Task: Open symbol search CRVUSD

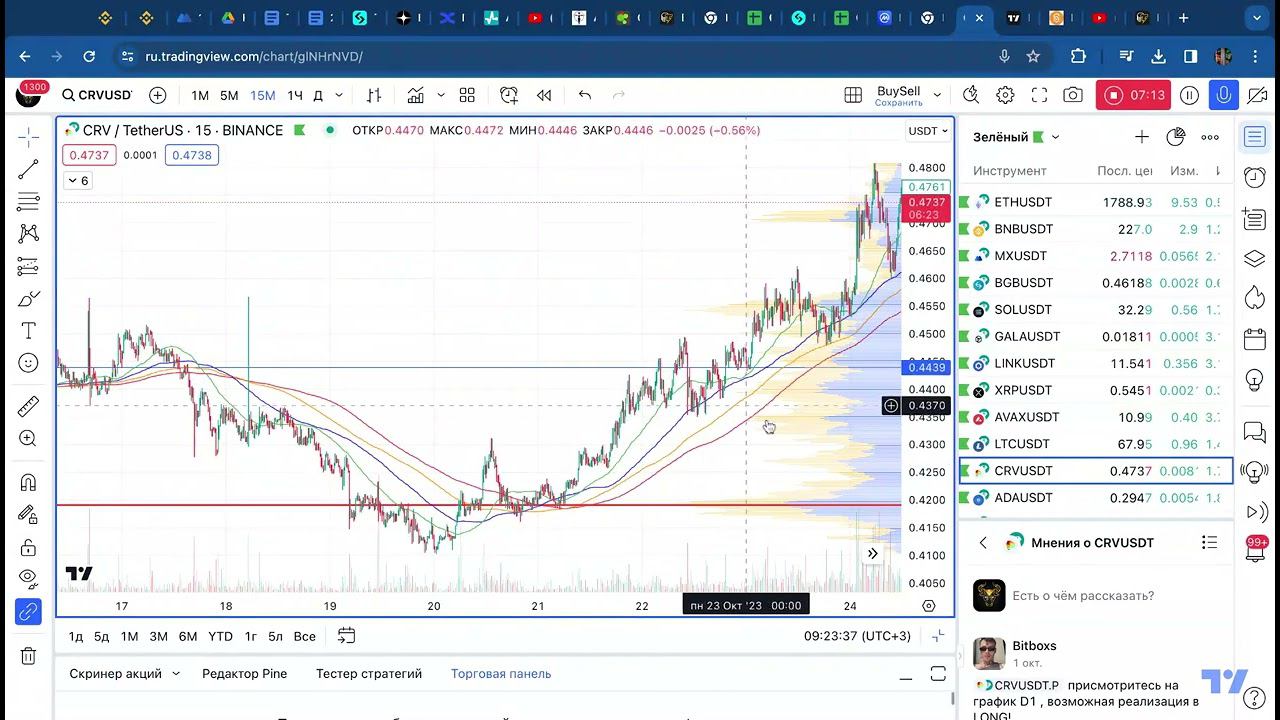Action: pos(97,95)
